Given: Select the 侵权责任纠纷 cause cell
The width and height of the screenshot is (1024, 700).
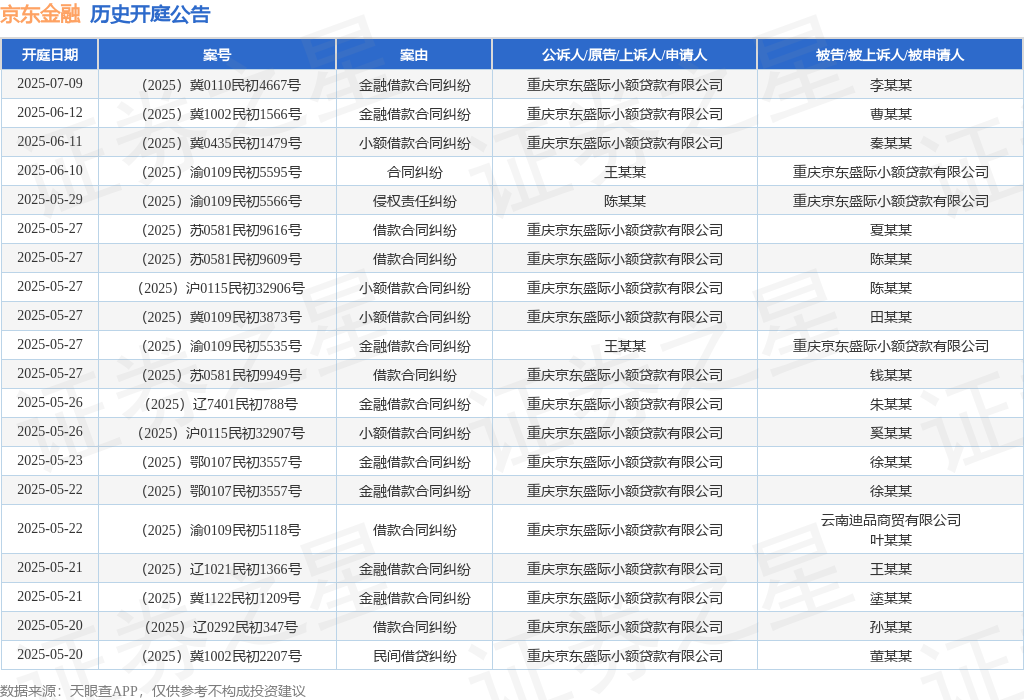Looking at the screenshot, I should (x=414, y=201).
